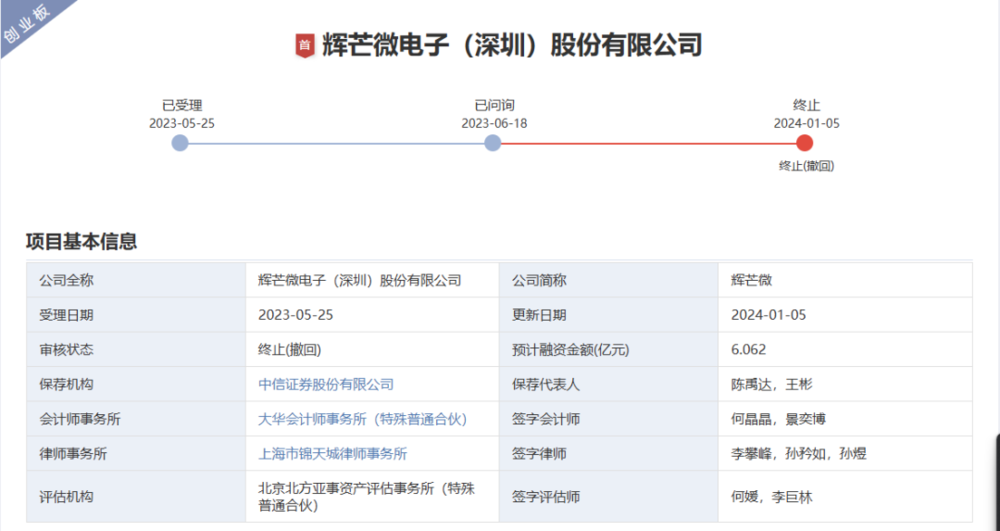Click the company title 辉芒微电子（深圳）股份有限公司
Viewport: 1000px width, 531px height.
pos(512,45)
